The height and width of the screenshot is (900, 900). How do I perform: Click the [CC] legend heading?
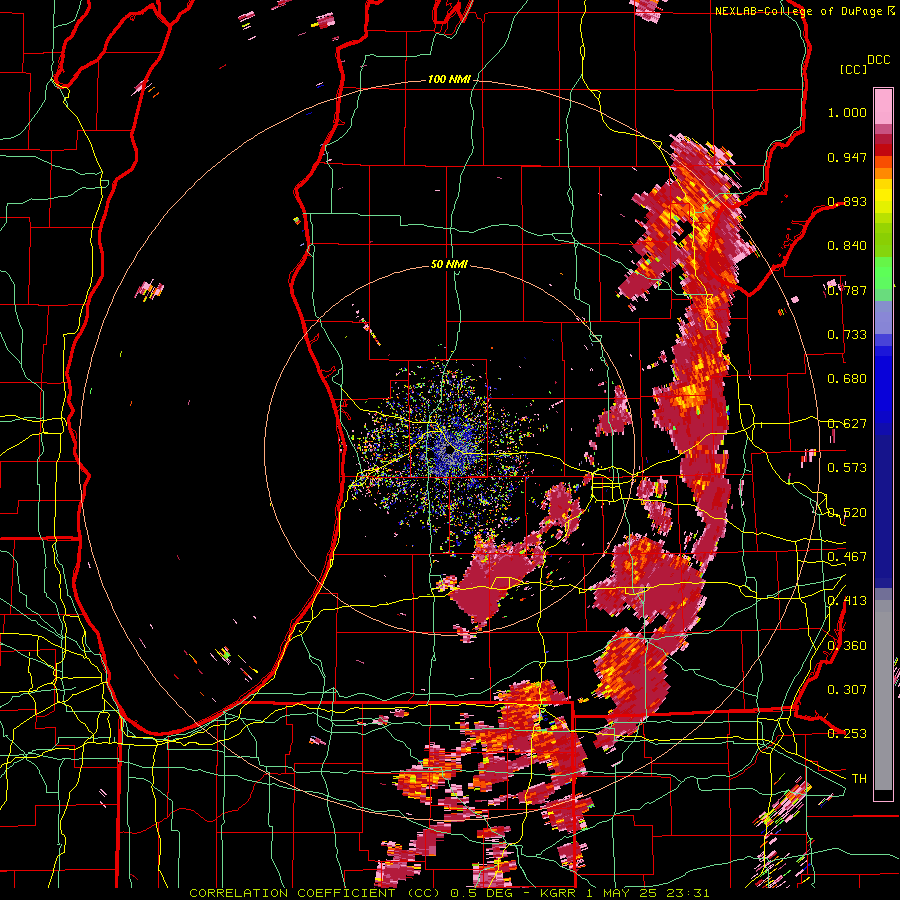853,69
